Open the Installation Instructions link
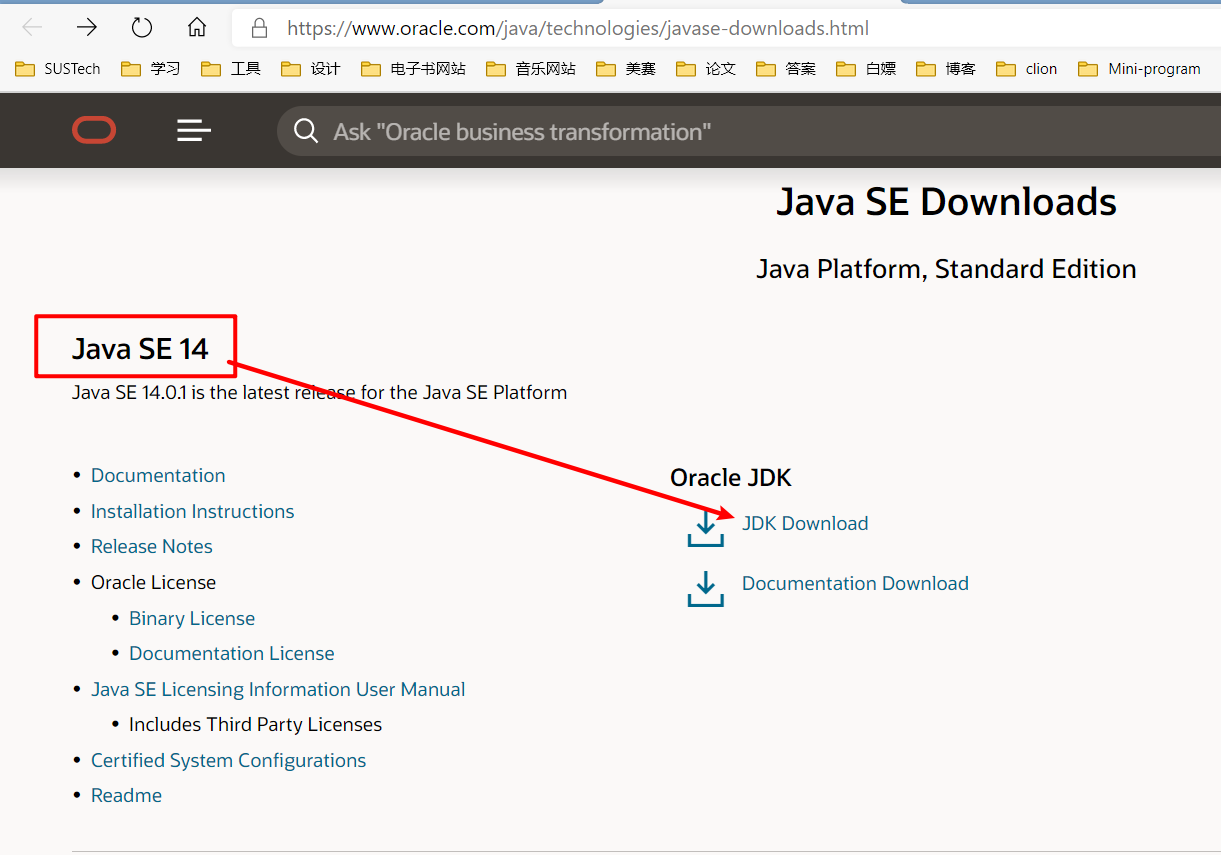This screenshot has width=1221, height=855. point(193,511)
